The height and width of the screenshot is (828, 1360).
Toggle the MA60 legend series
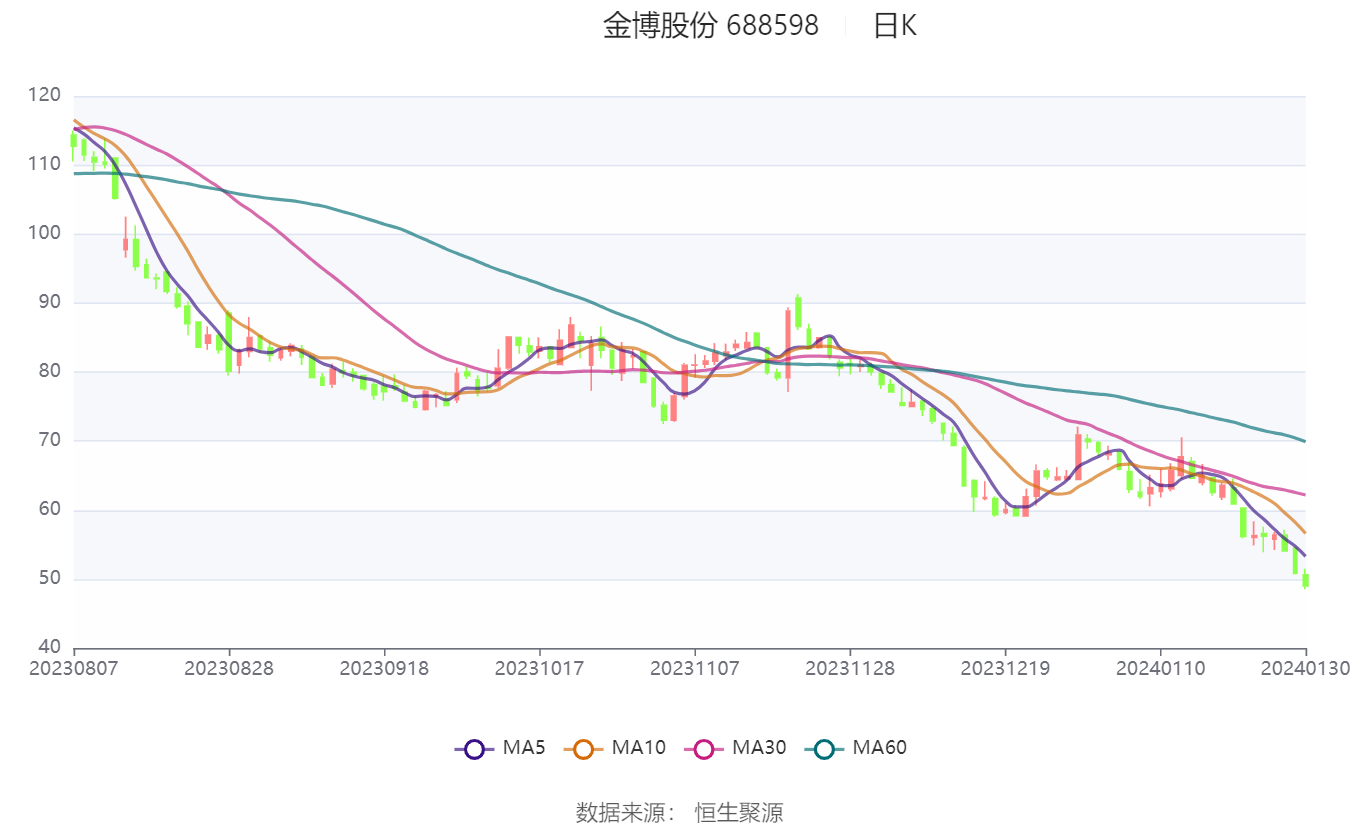855,747
